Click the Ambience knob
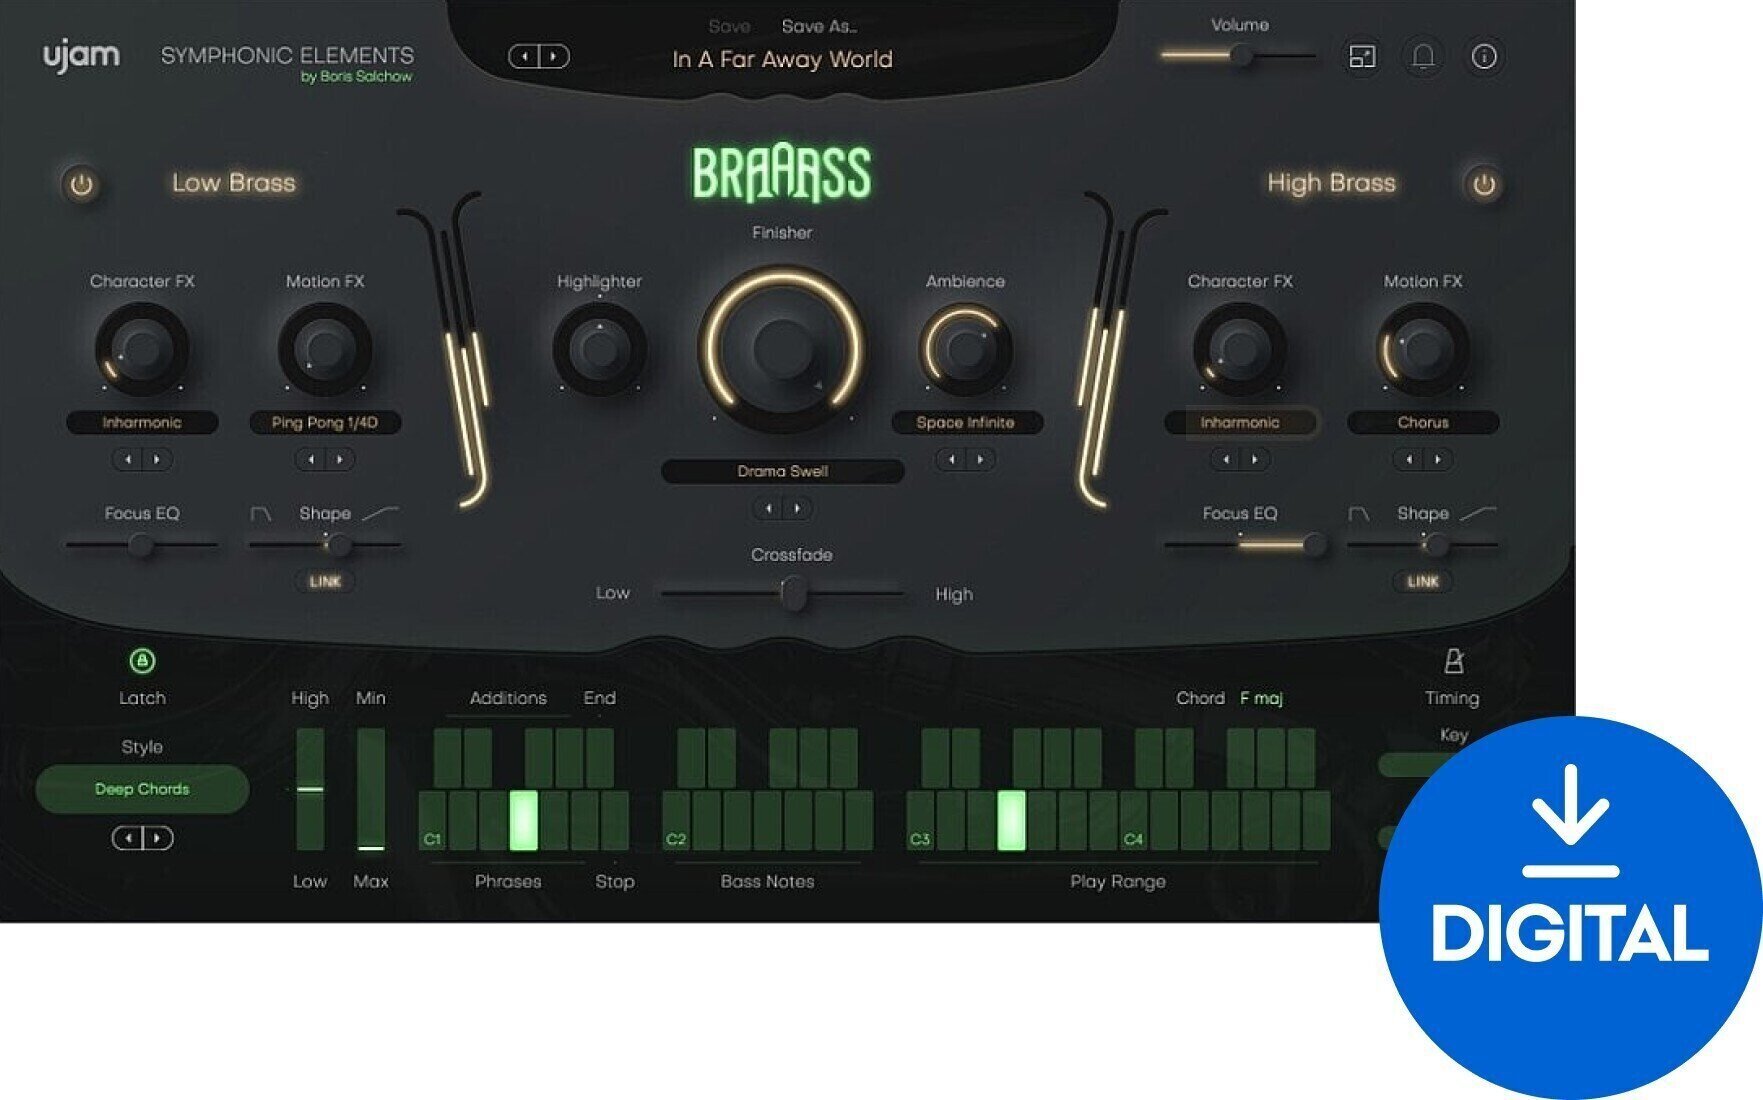Screen dimensions: 1763x1100 click(965, 349)
